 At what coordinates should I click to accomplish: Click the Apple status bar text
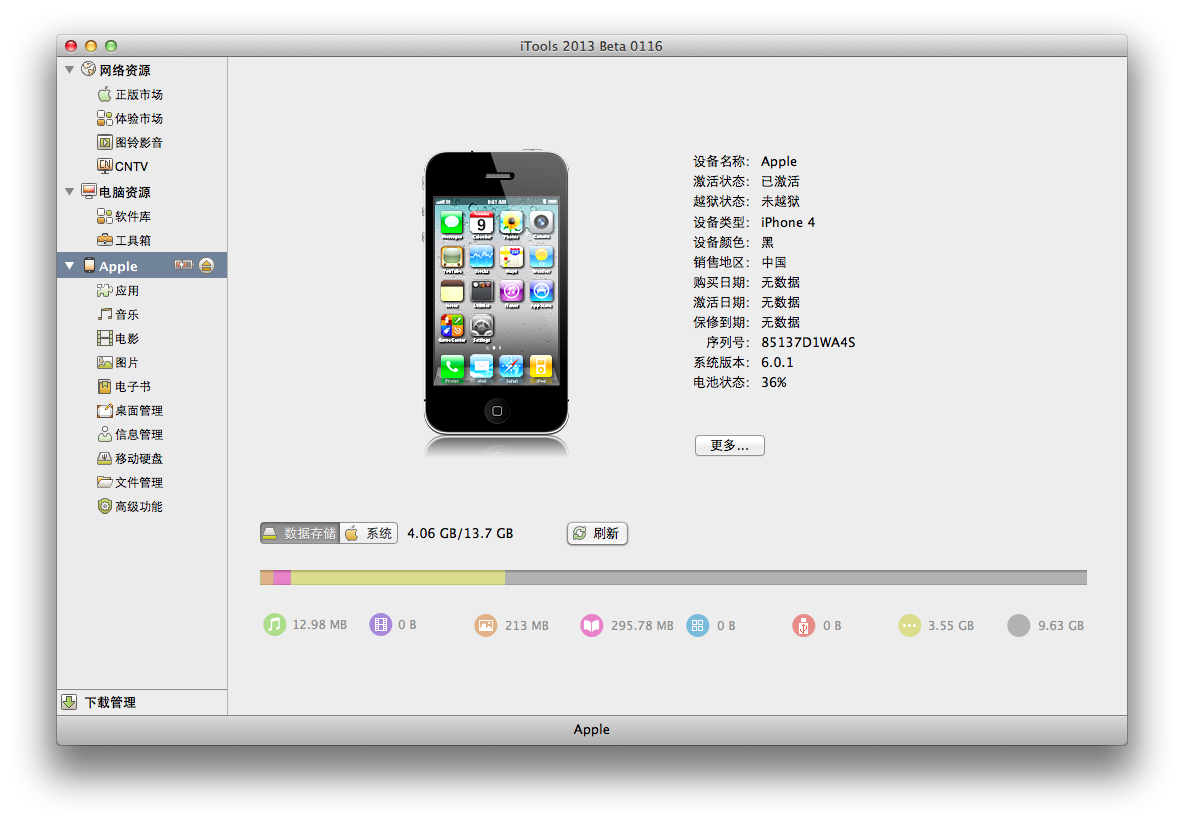coord(591,730)
